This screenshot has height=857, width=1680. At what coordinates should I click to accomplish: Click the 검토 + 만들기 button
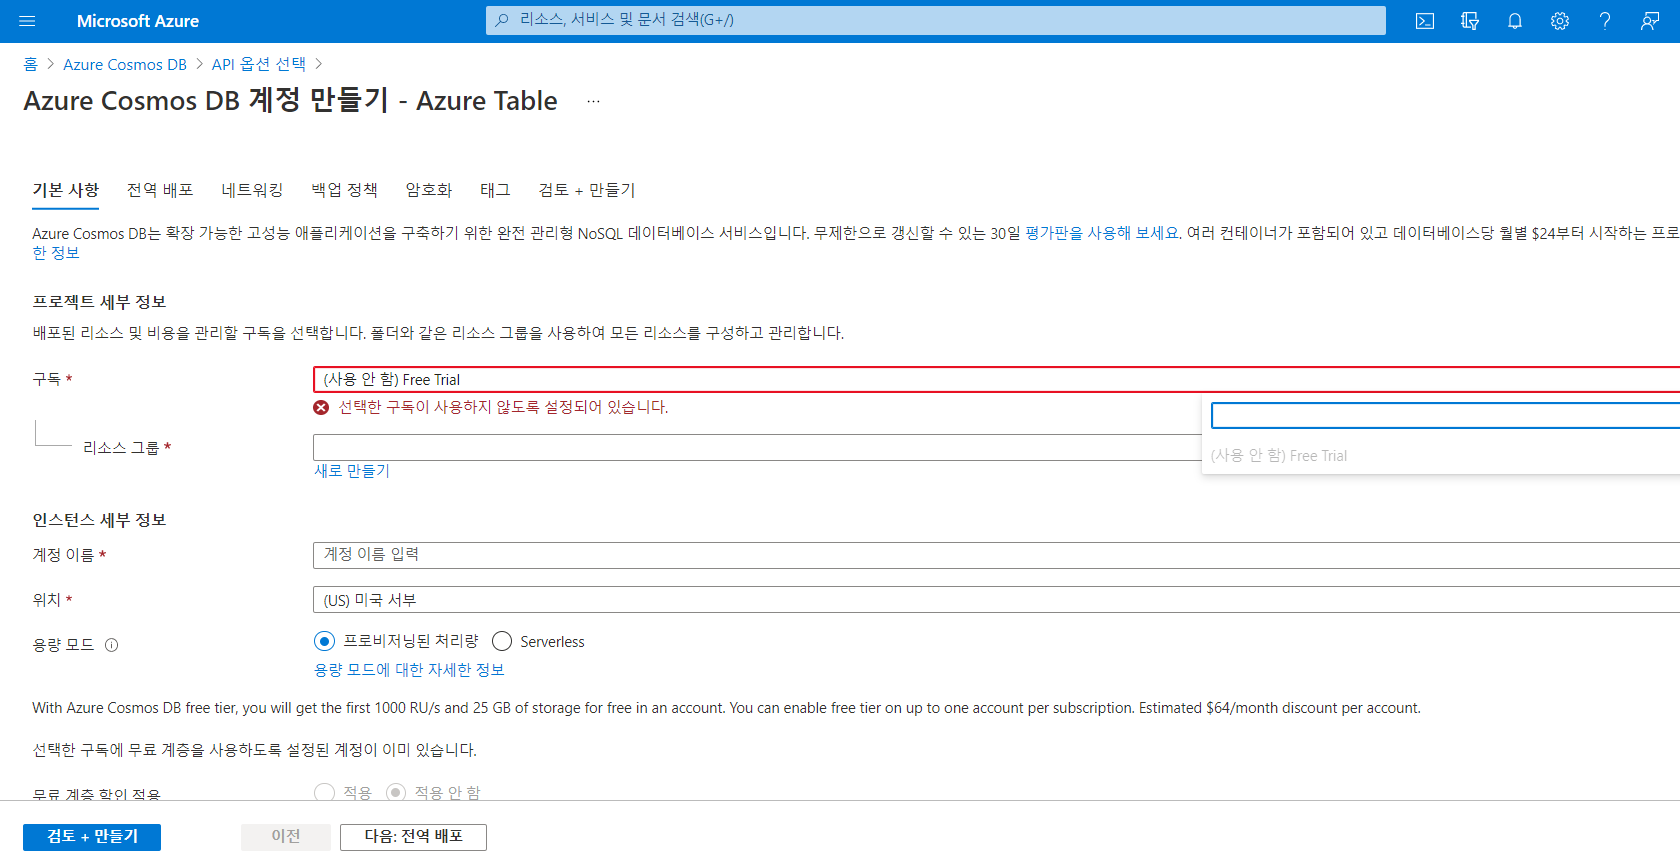click(x=92, y=837)
